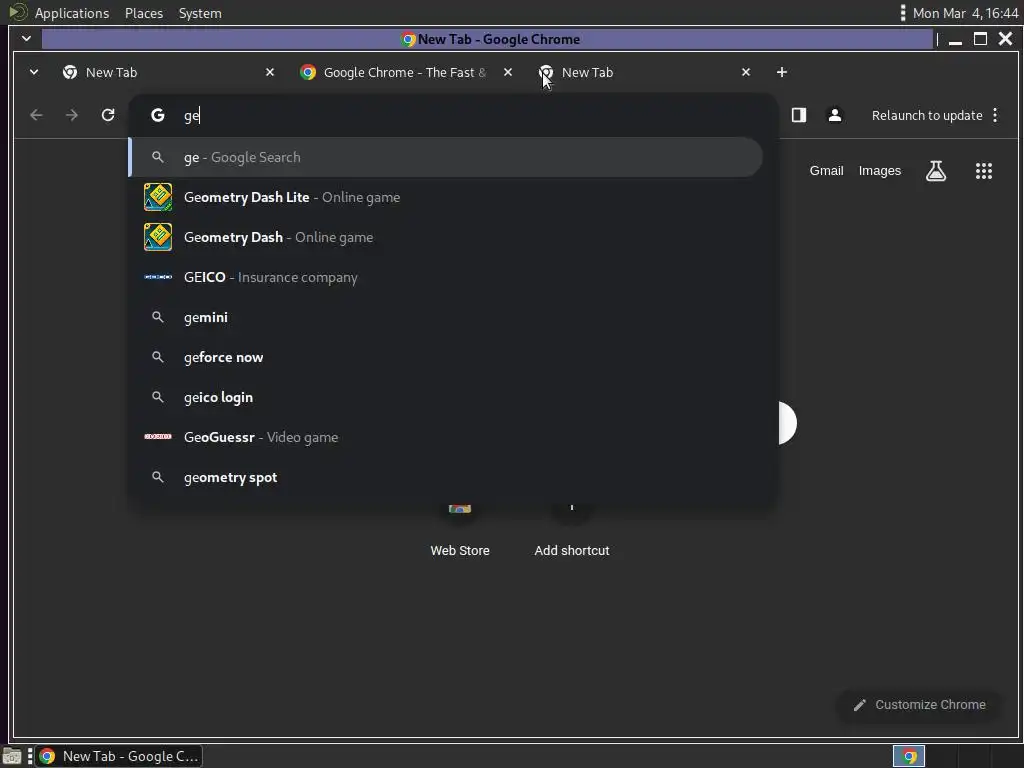The width and height of the screenshot is (1024, 768).
Task: Close the Google Chrome - The Fast tab
Action: pyautogui.click(x=507, y=72)
